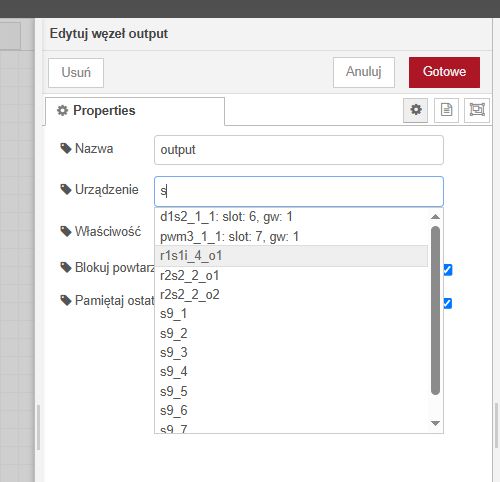
Task: Choose r1s1i_4_o1 from the list
Action: tap(291, 256)
